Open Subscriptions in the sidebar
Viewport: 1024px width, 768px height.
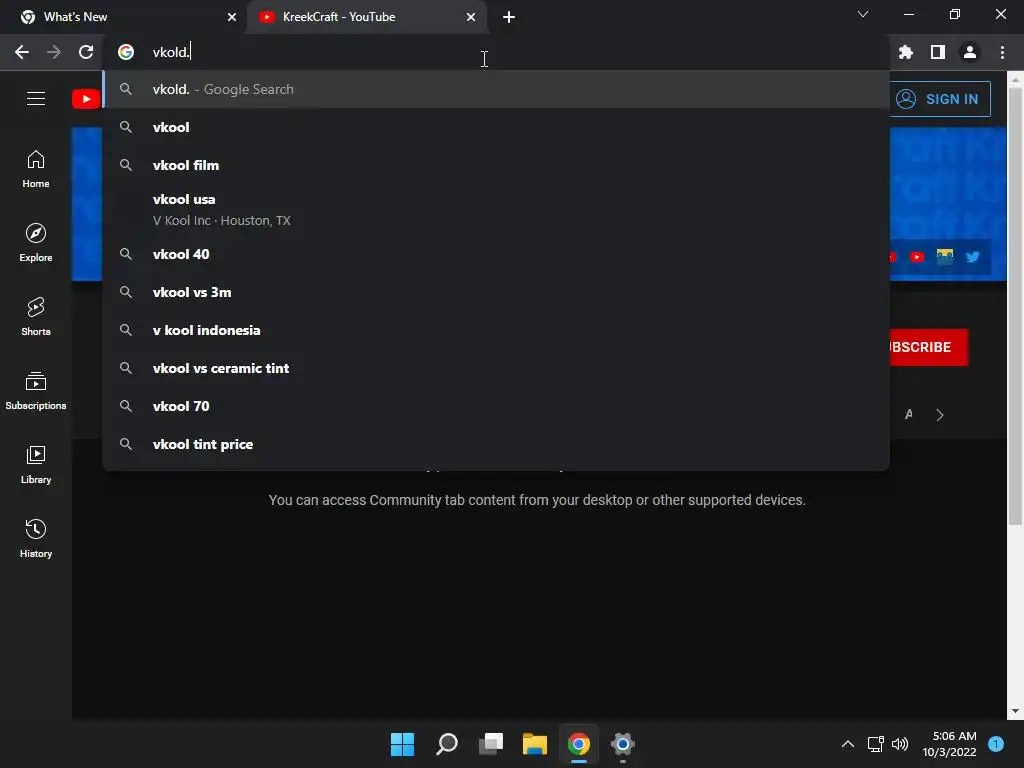click(x=36, y=391)
